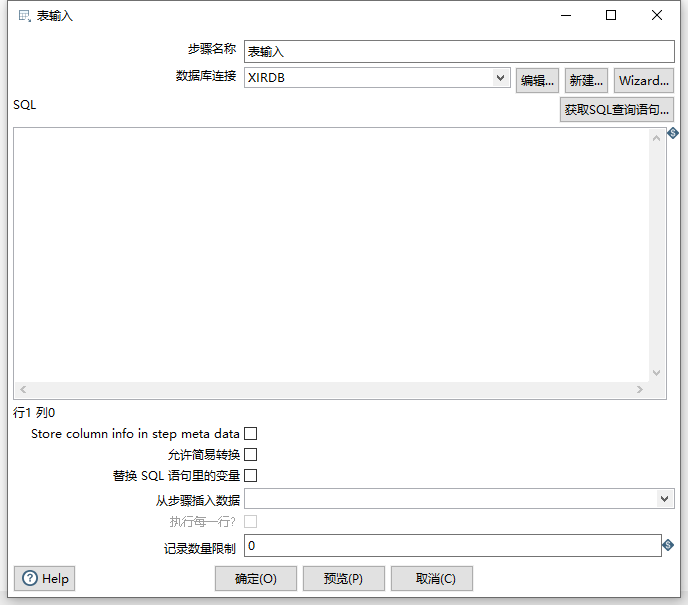Click the Help question mark button
Screen dimensions: 688x605
(45, 578)
